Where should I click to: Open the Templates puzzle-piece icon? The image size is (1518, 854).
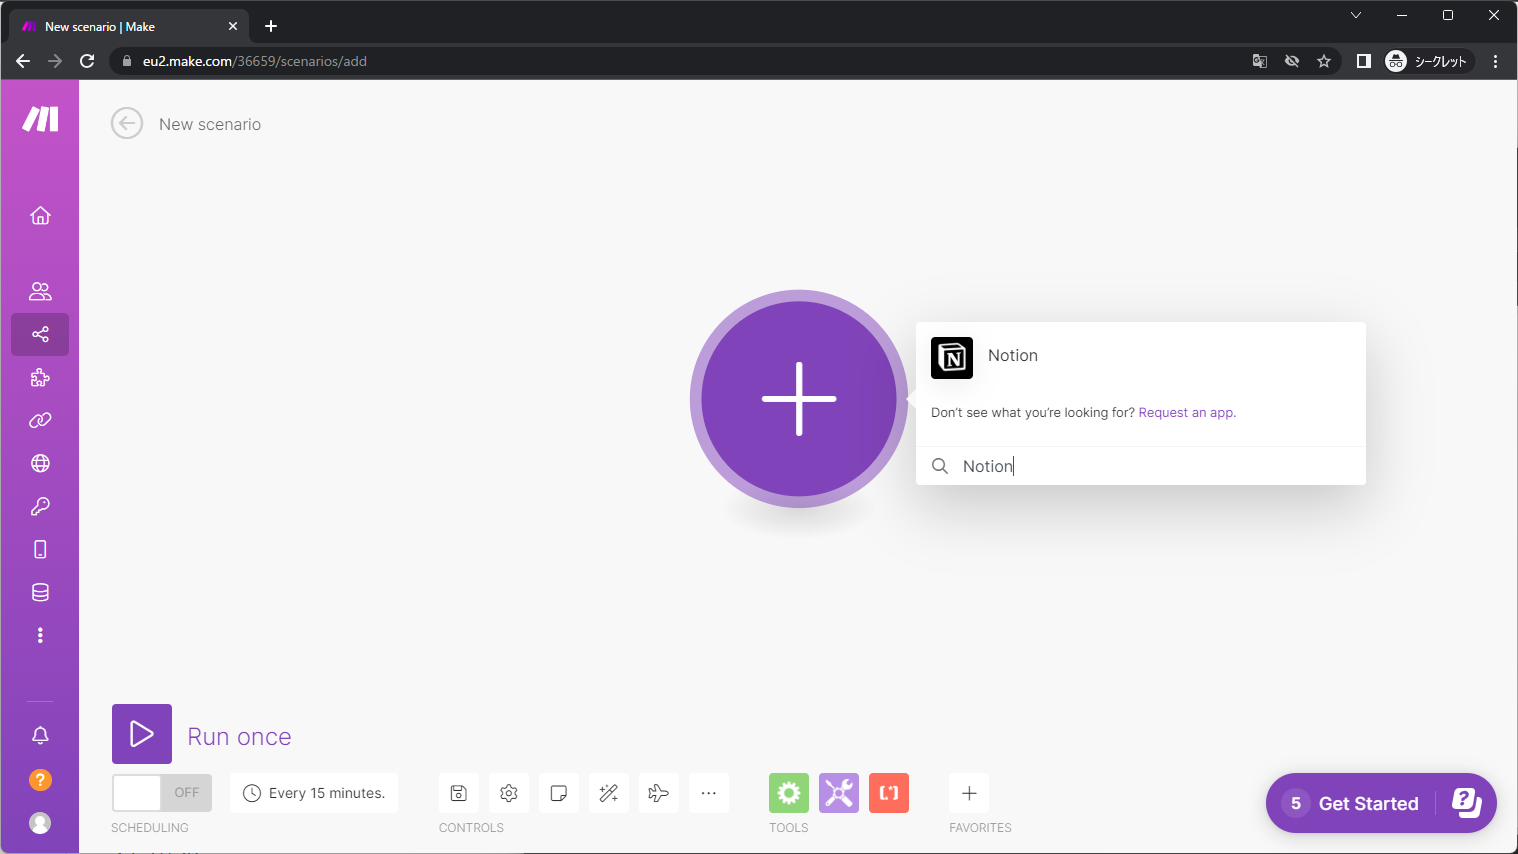tap(40, 377)
